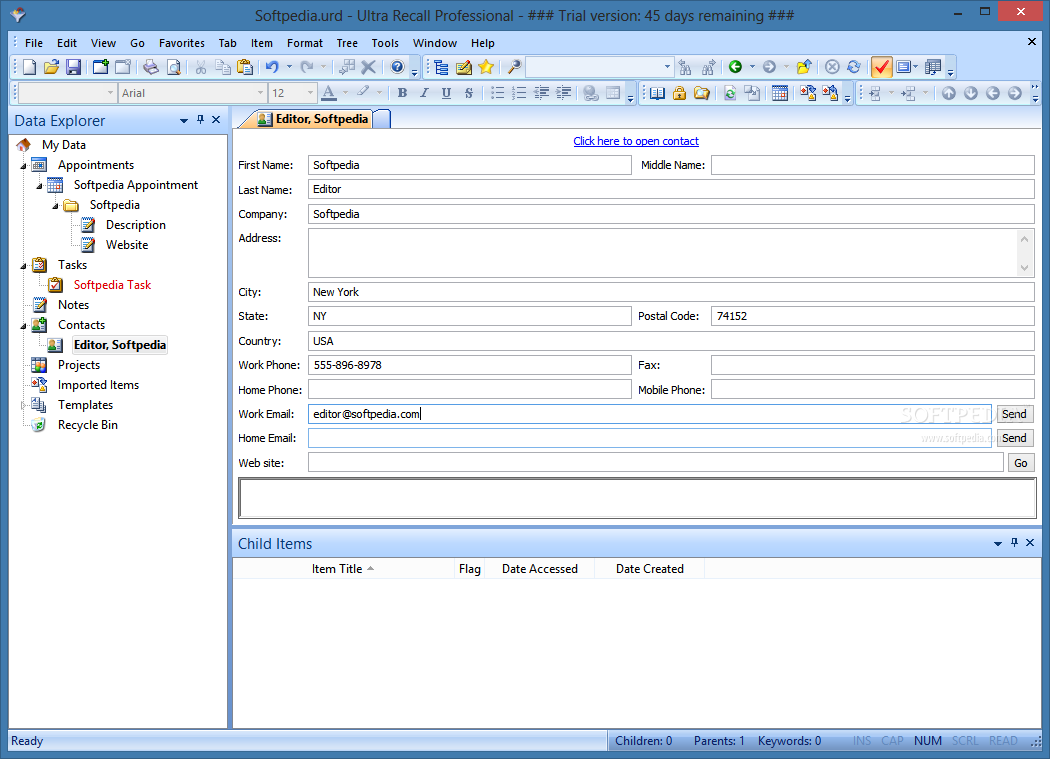Collapse the Contacts tree node
Image resolution: width=1050 pixels, height=759 pixels.
click(x=23, y=326)
